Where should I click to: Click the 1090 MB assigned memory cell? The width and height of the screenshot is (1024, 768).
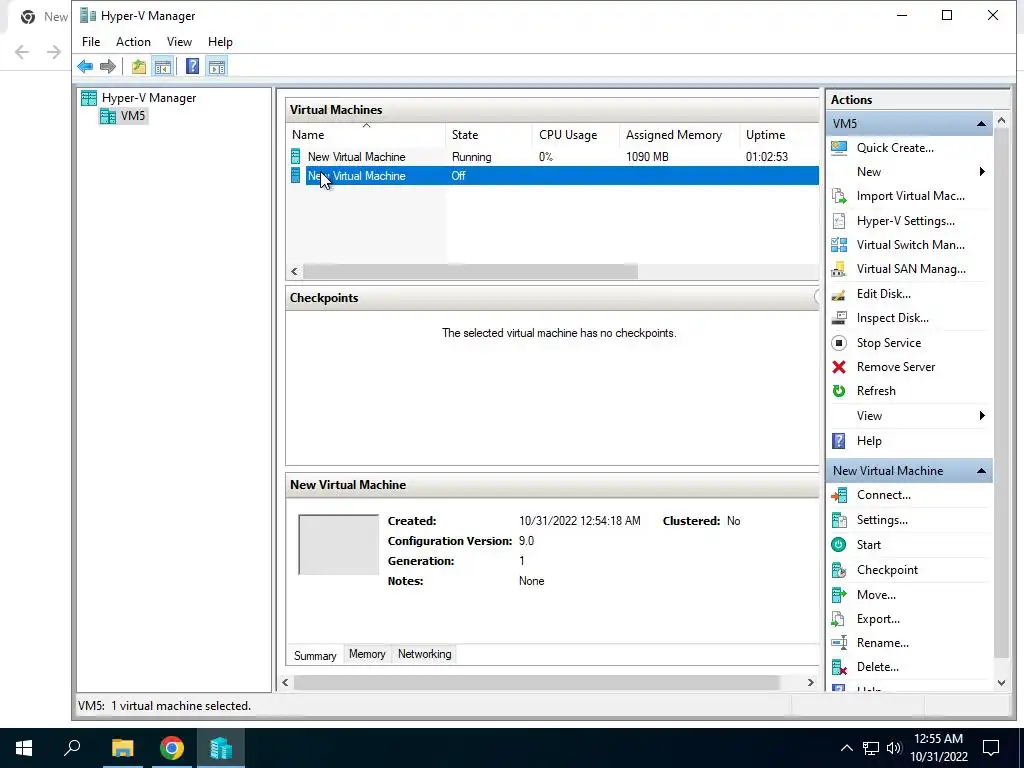[x=647, y=157]
